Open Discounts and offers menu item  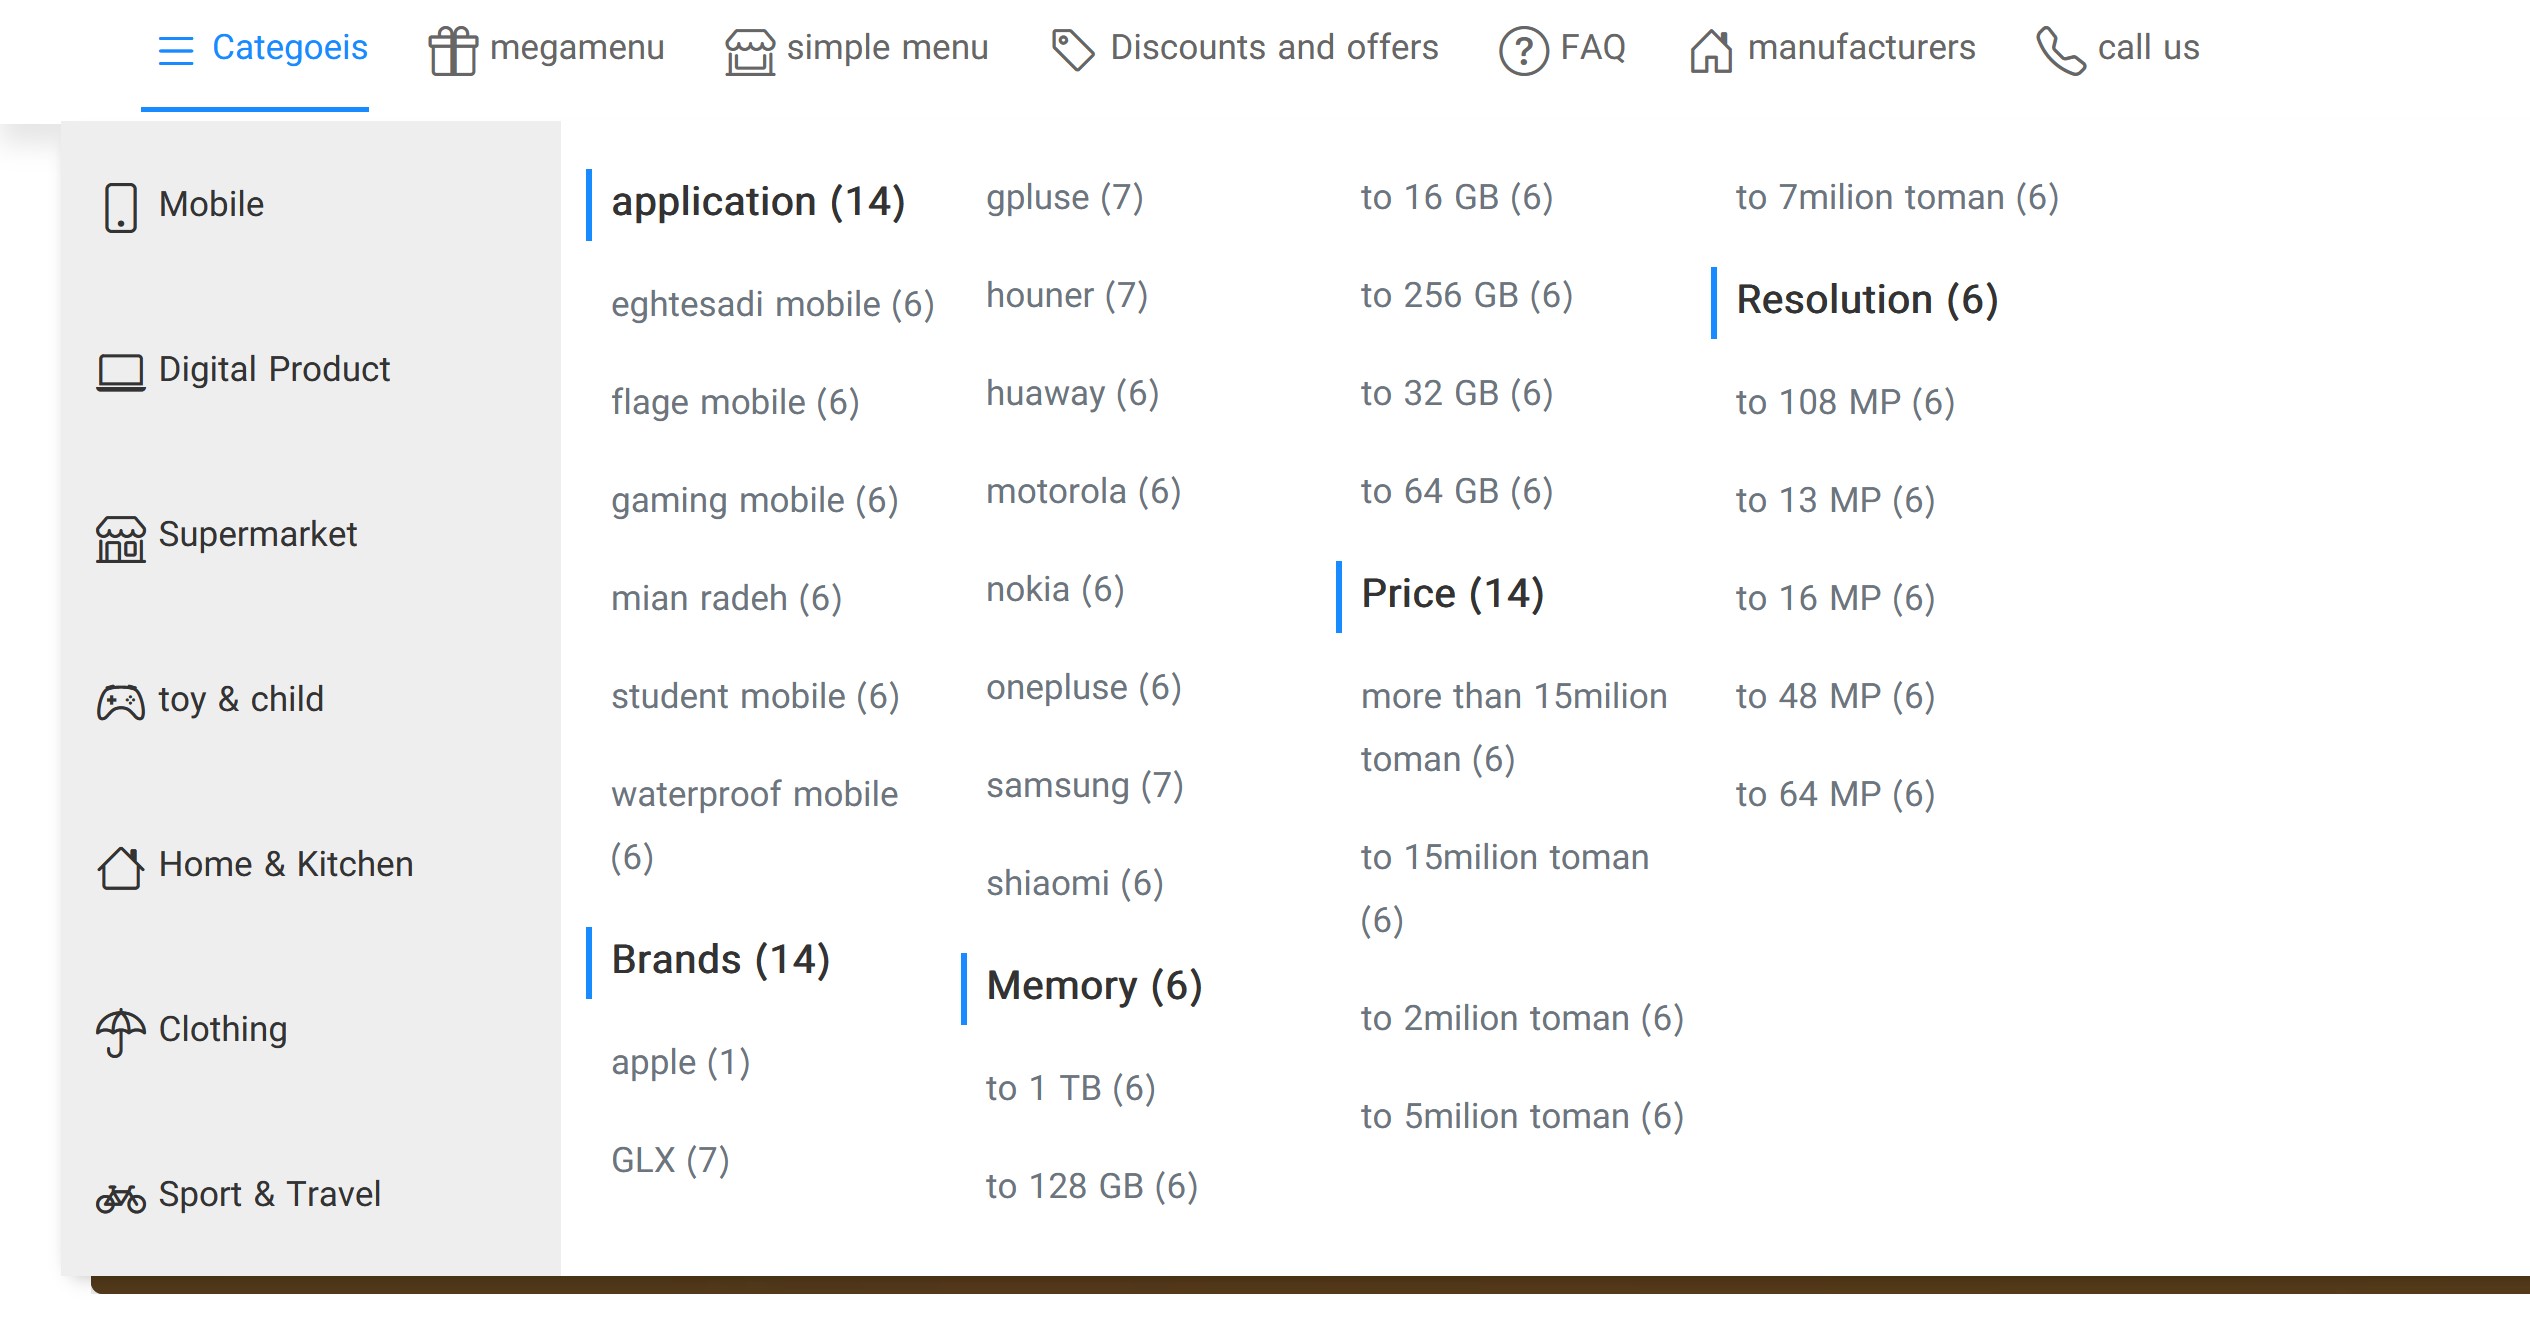pos(1273,47)
